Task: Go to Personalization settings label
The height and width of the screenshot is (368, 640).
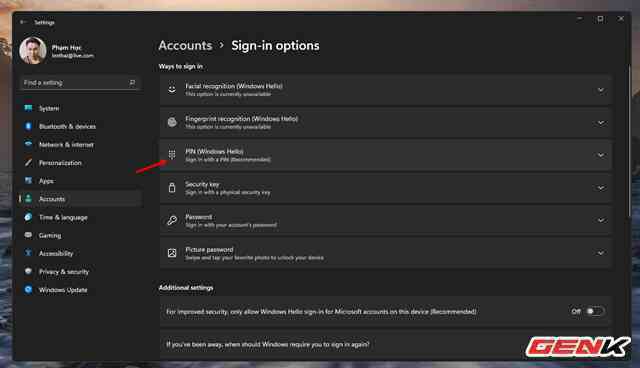Action: tap(60, 163)
